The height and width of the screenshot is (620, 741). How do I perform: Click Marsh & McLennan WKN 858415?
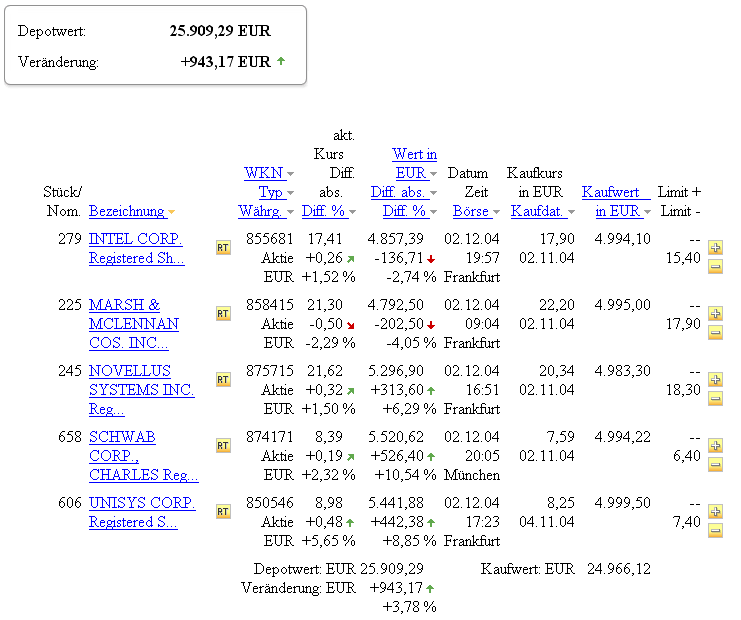[269, 305]
